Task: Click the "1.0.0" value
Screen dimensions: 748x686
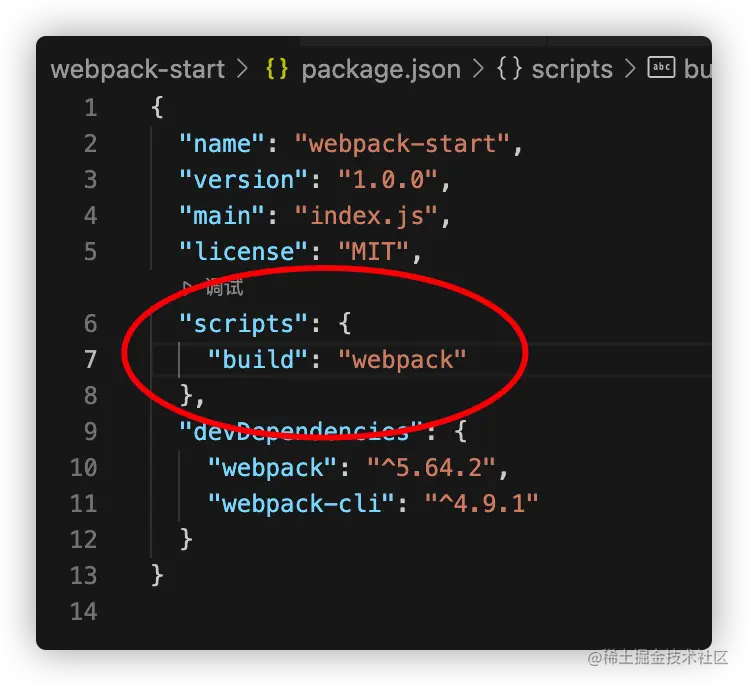Action: tap(388, 179)
